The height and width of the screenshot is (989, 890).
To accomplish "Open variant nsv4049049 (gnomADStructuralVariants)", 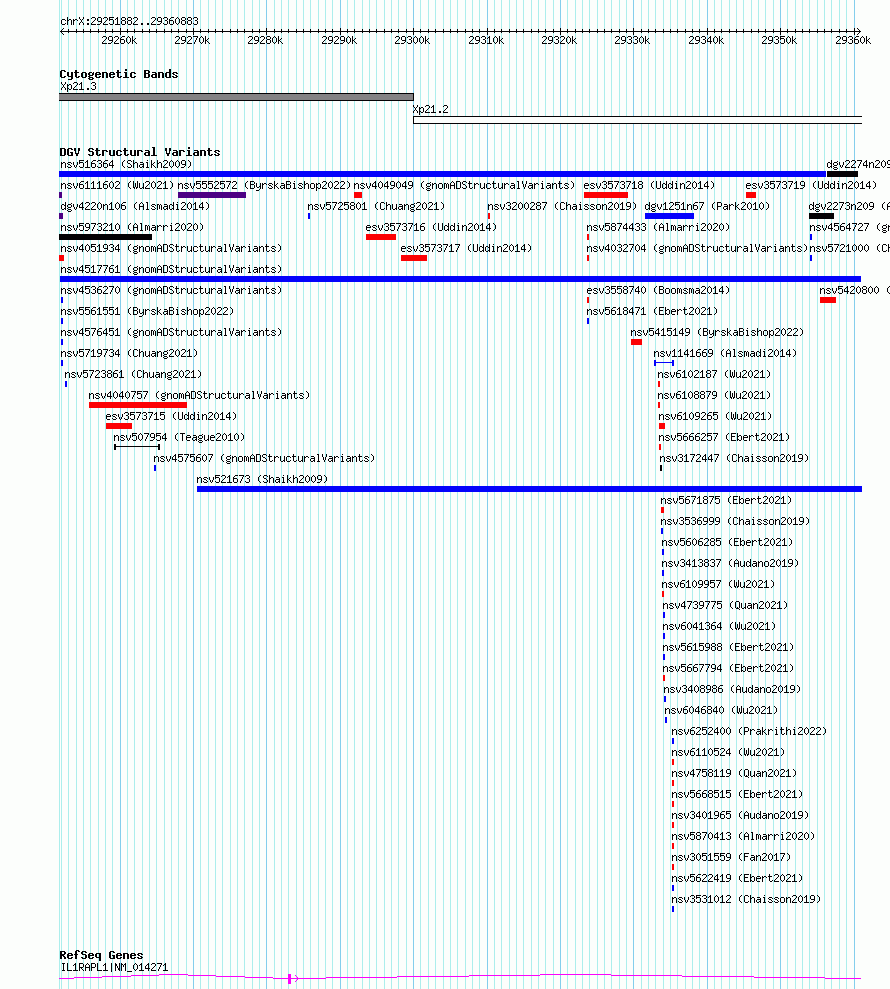I will point(464,185).
